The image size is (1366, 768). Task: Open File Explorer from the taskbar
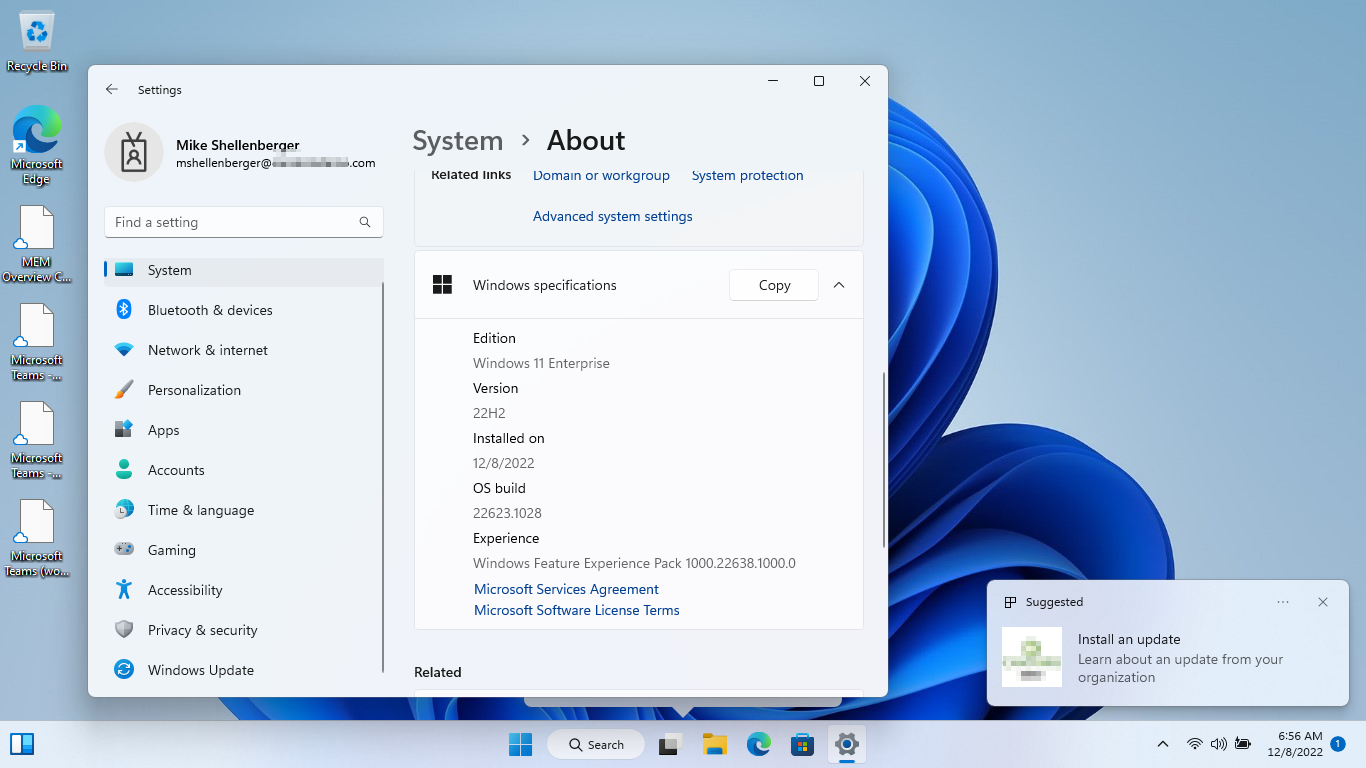714,744
